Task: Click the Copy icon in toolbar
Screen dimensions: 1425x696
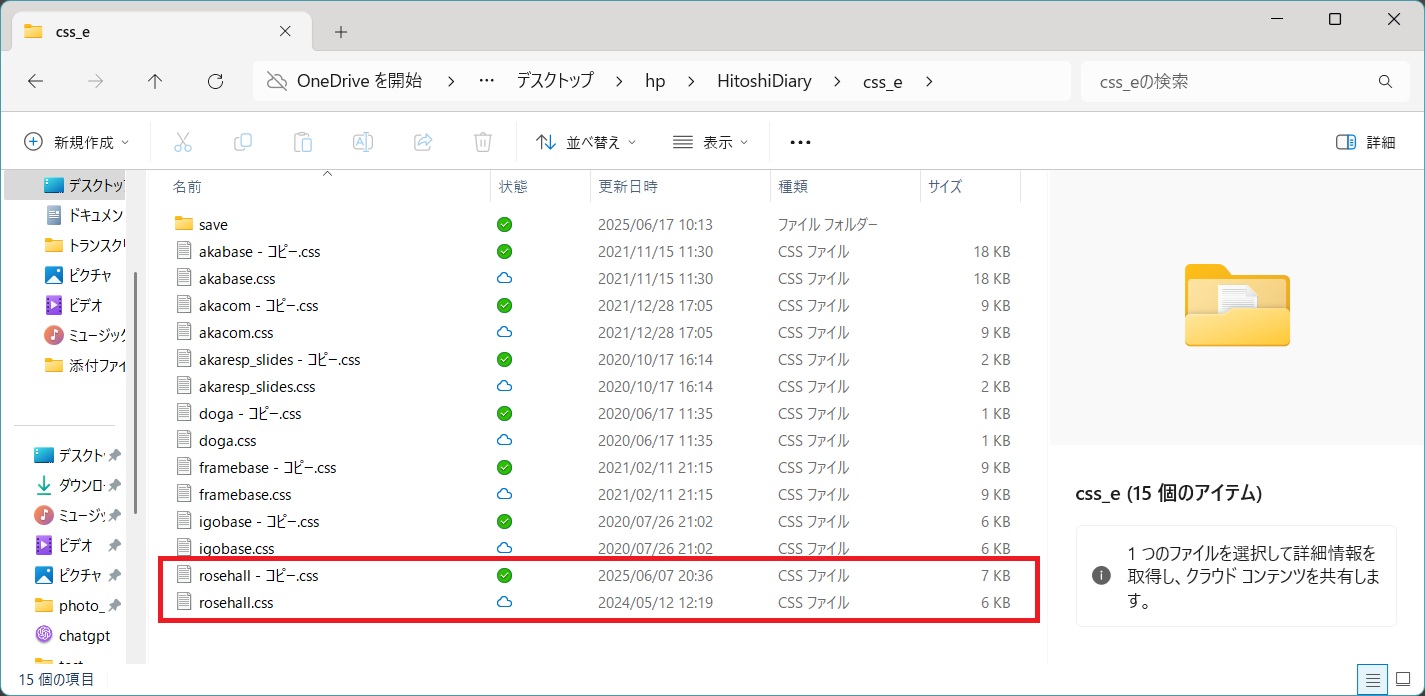Action: (243, 142)
